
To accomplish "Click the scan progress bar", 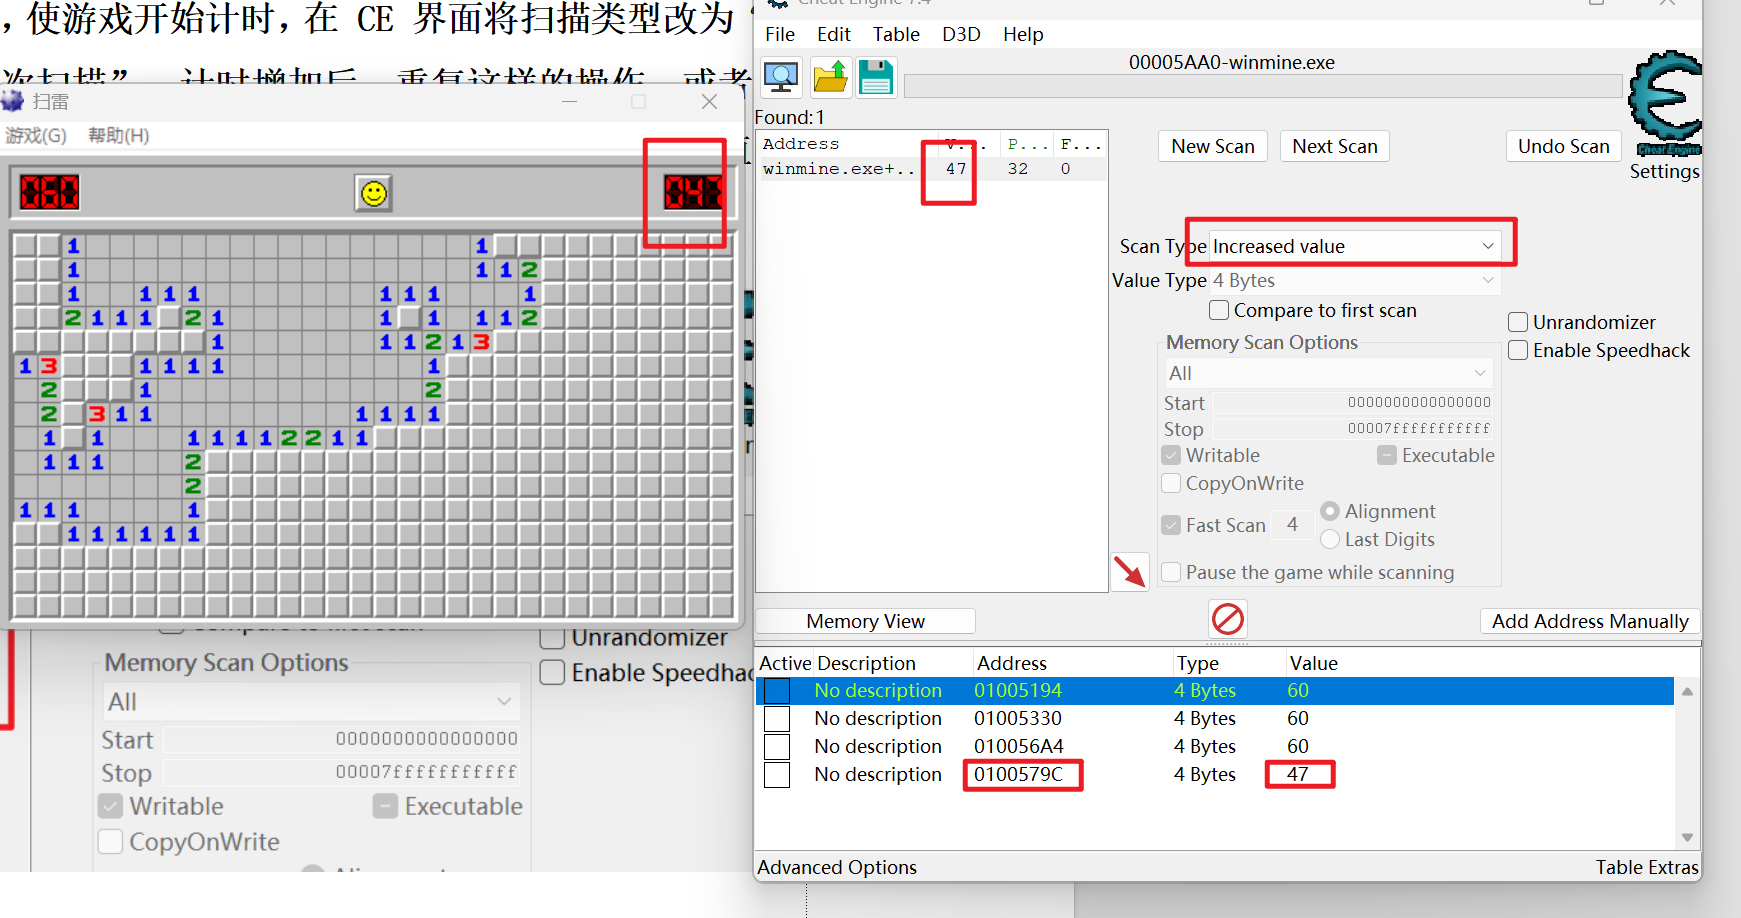I will (1263, 86).
